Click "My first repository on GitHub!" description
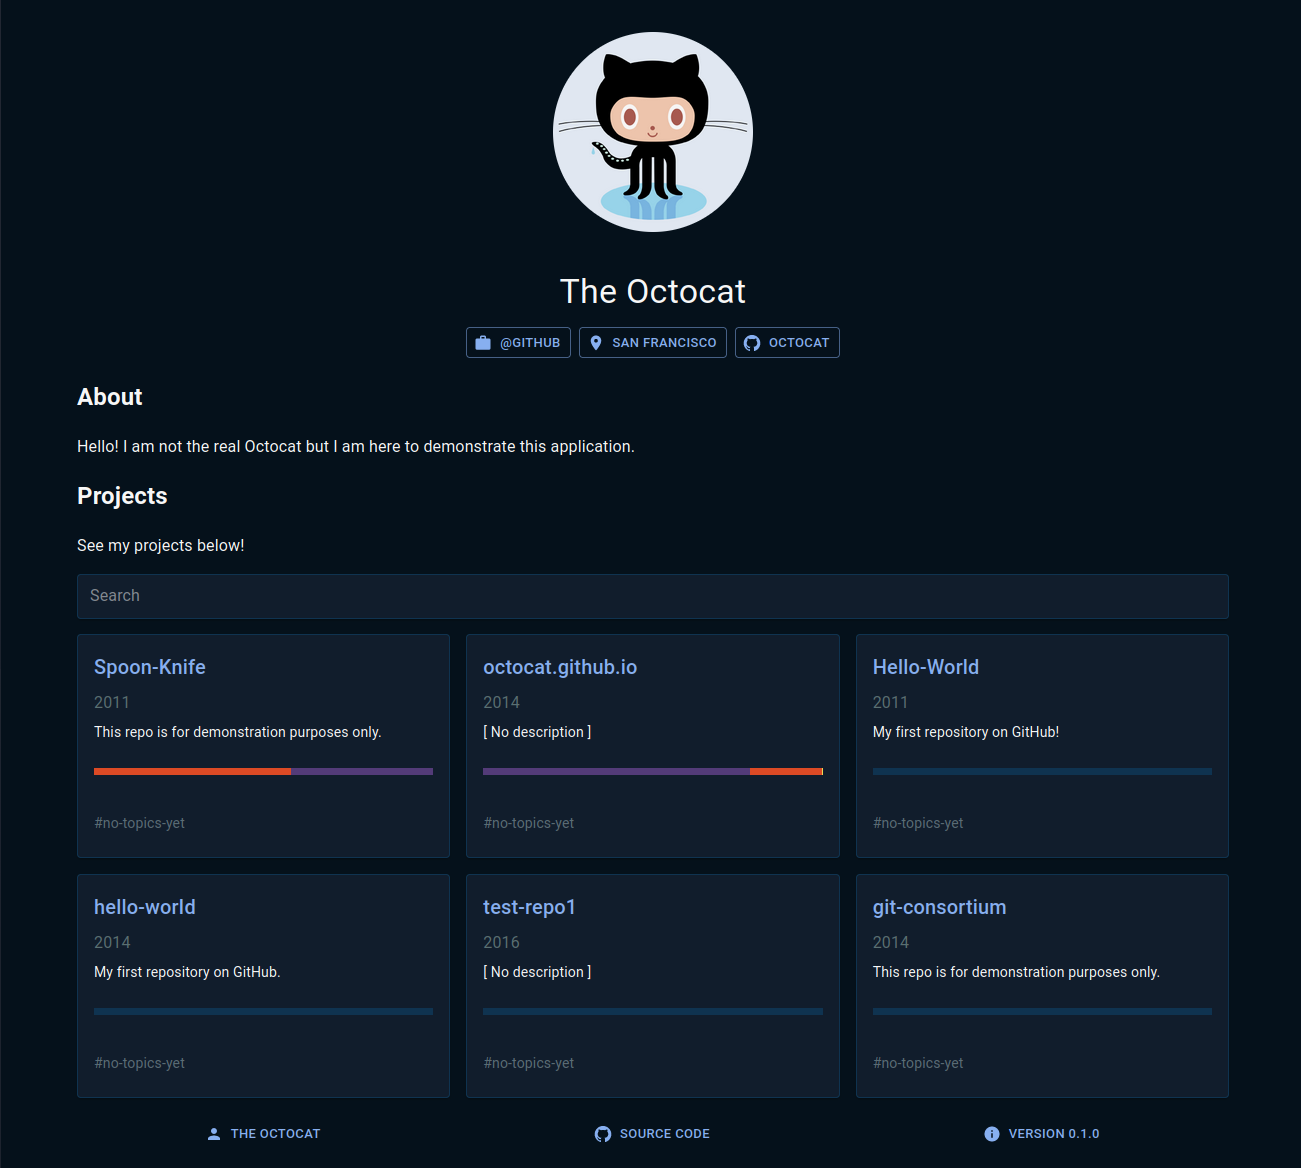 pos(966,732)
